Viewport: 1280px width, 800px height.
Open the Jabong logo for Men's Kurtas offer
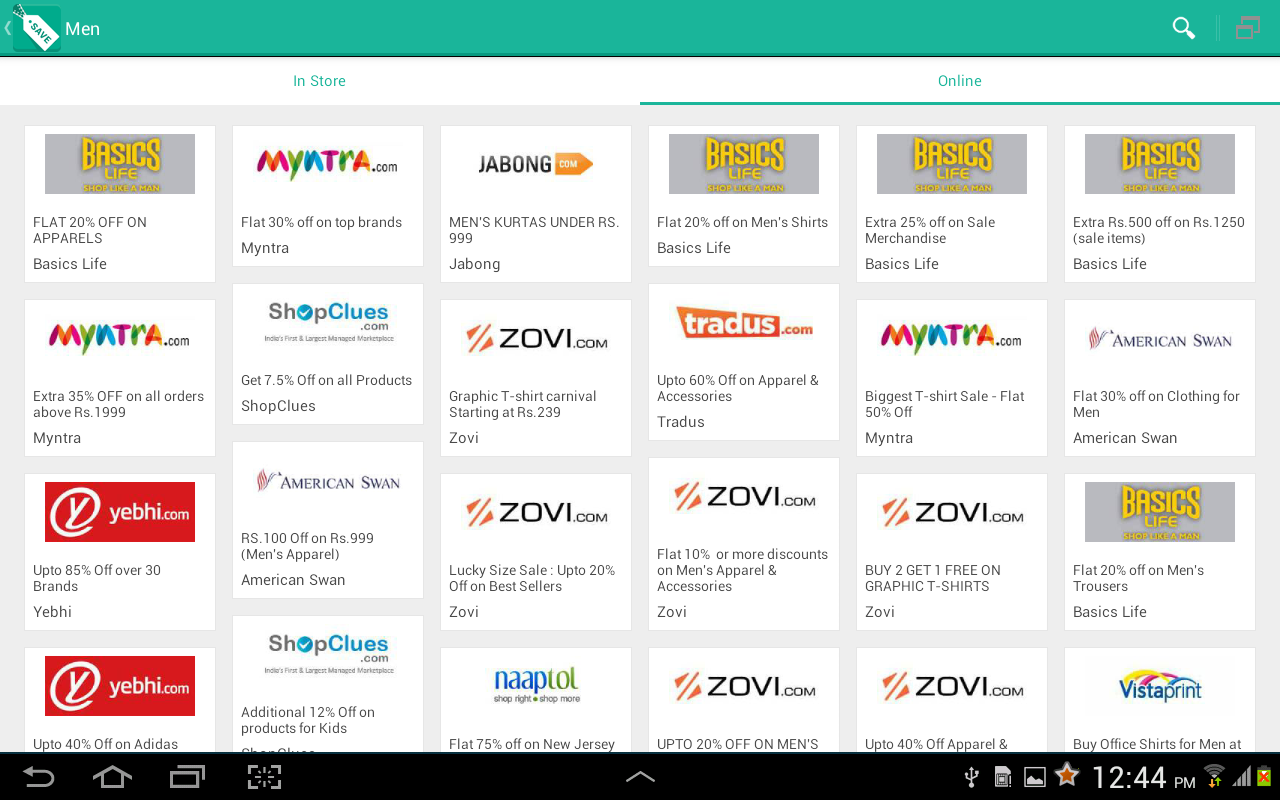tap(536, 164)
